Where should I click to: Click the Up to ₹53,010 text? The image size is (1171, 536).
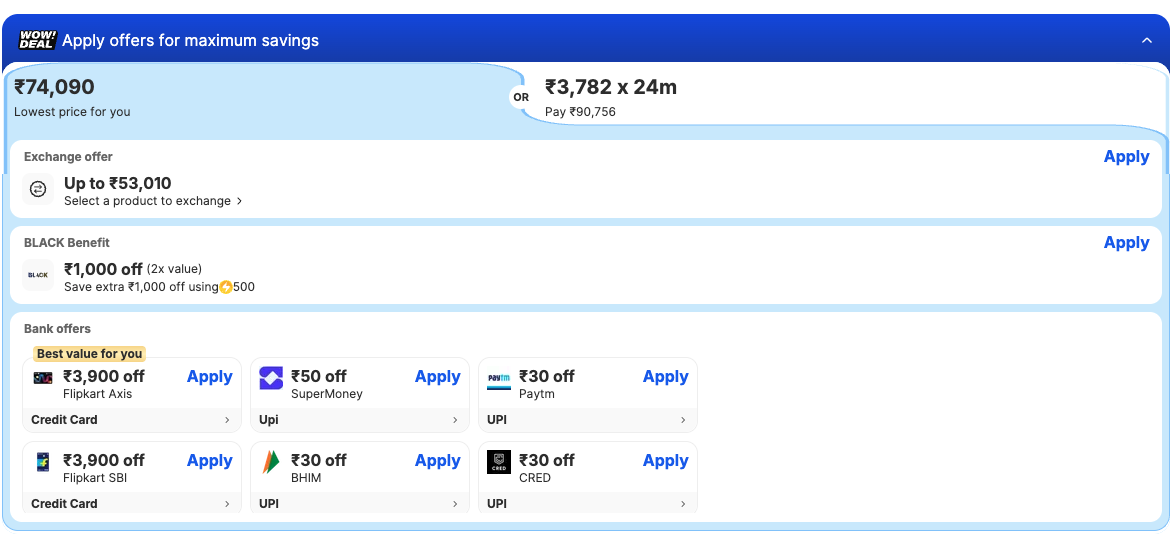117,184
